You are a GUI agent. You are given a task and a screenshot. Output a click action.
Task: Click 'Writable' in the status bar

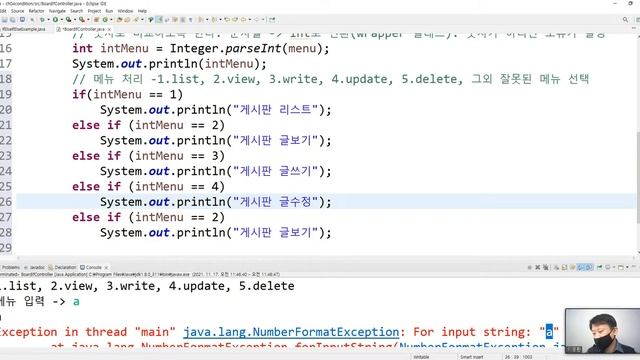(x=421, y=357)
